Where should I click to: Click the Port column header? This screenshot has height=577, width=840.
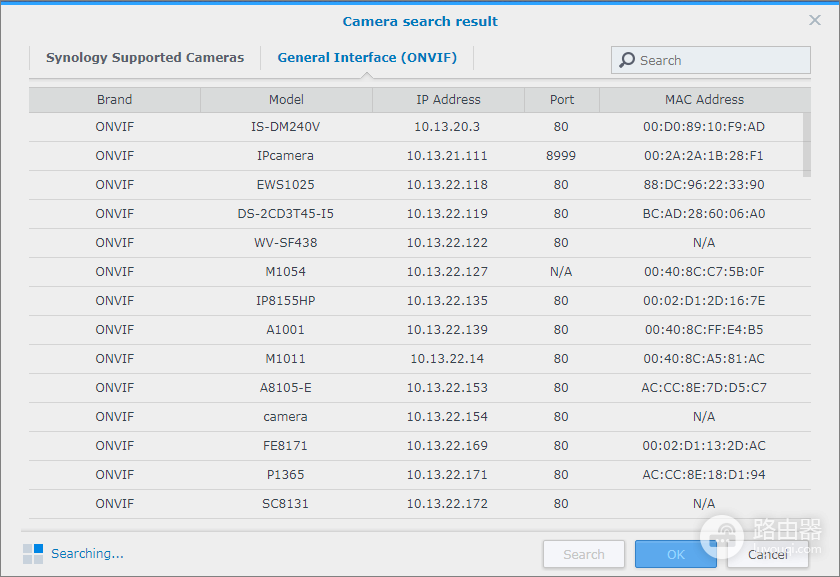click(561, 100)
